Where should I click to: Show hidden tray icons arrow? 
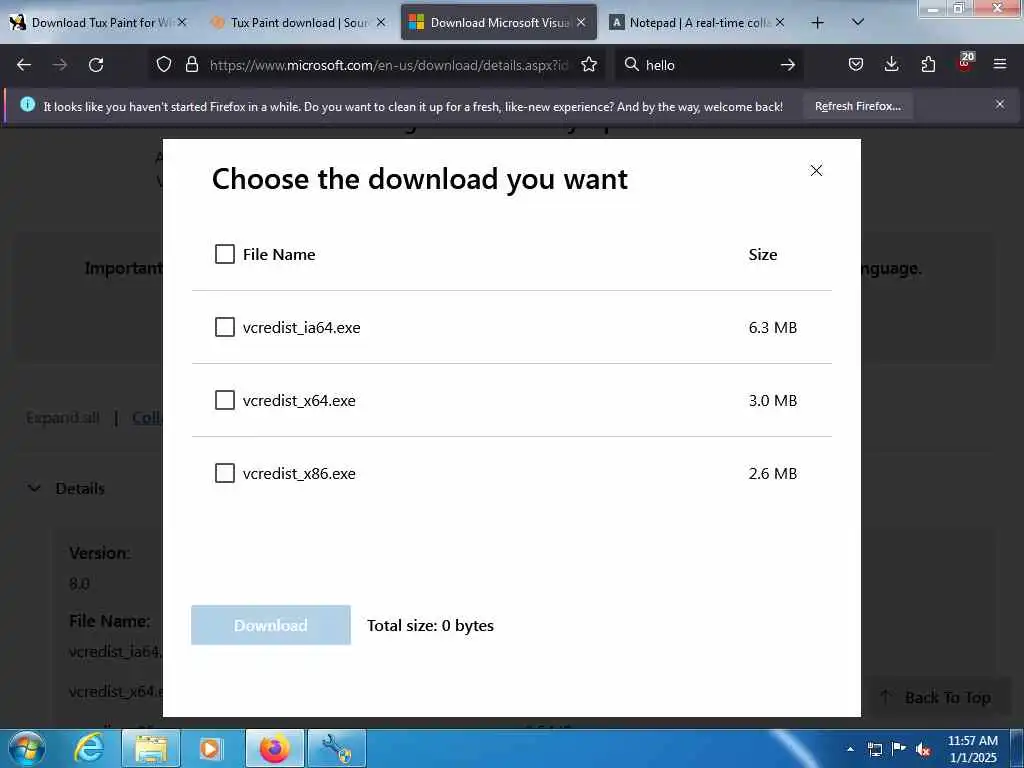[x=850, y=749]
